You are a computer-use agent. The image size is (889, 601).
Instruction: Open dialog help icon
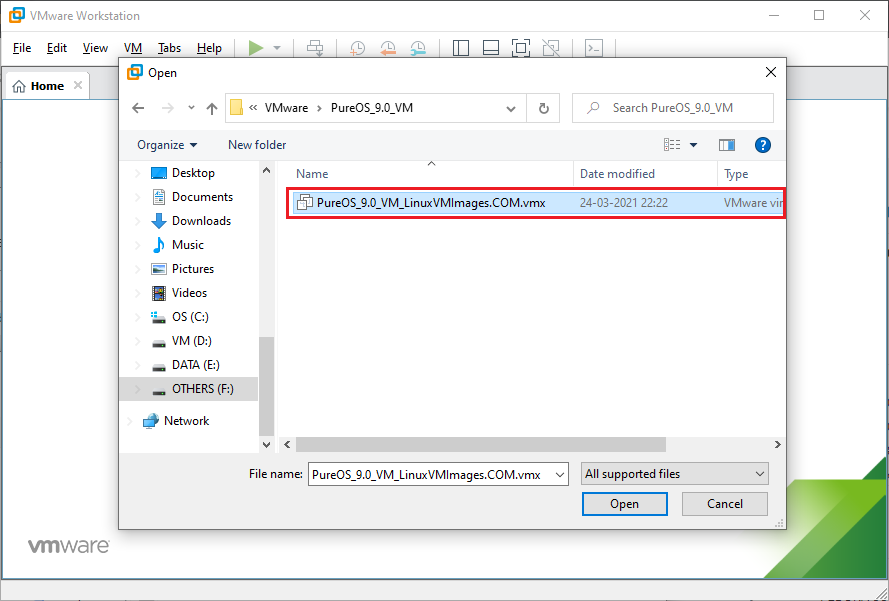[763, 145]
